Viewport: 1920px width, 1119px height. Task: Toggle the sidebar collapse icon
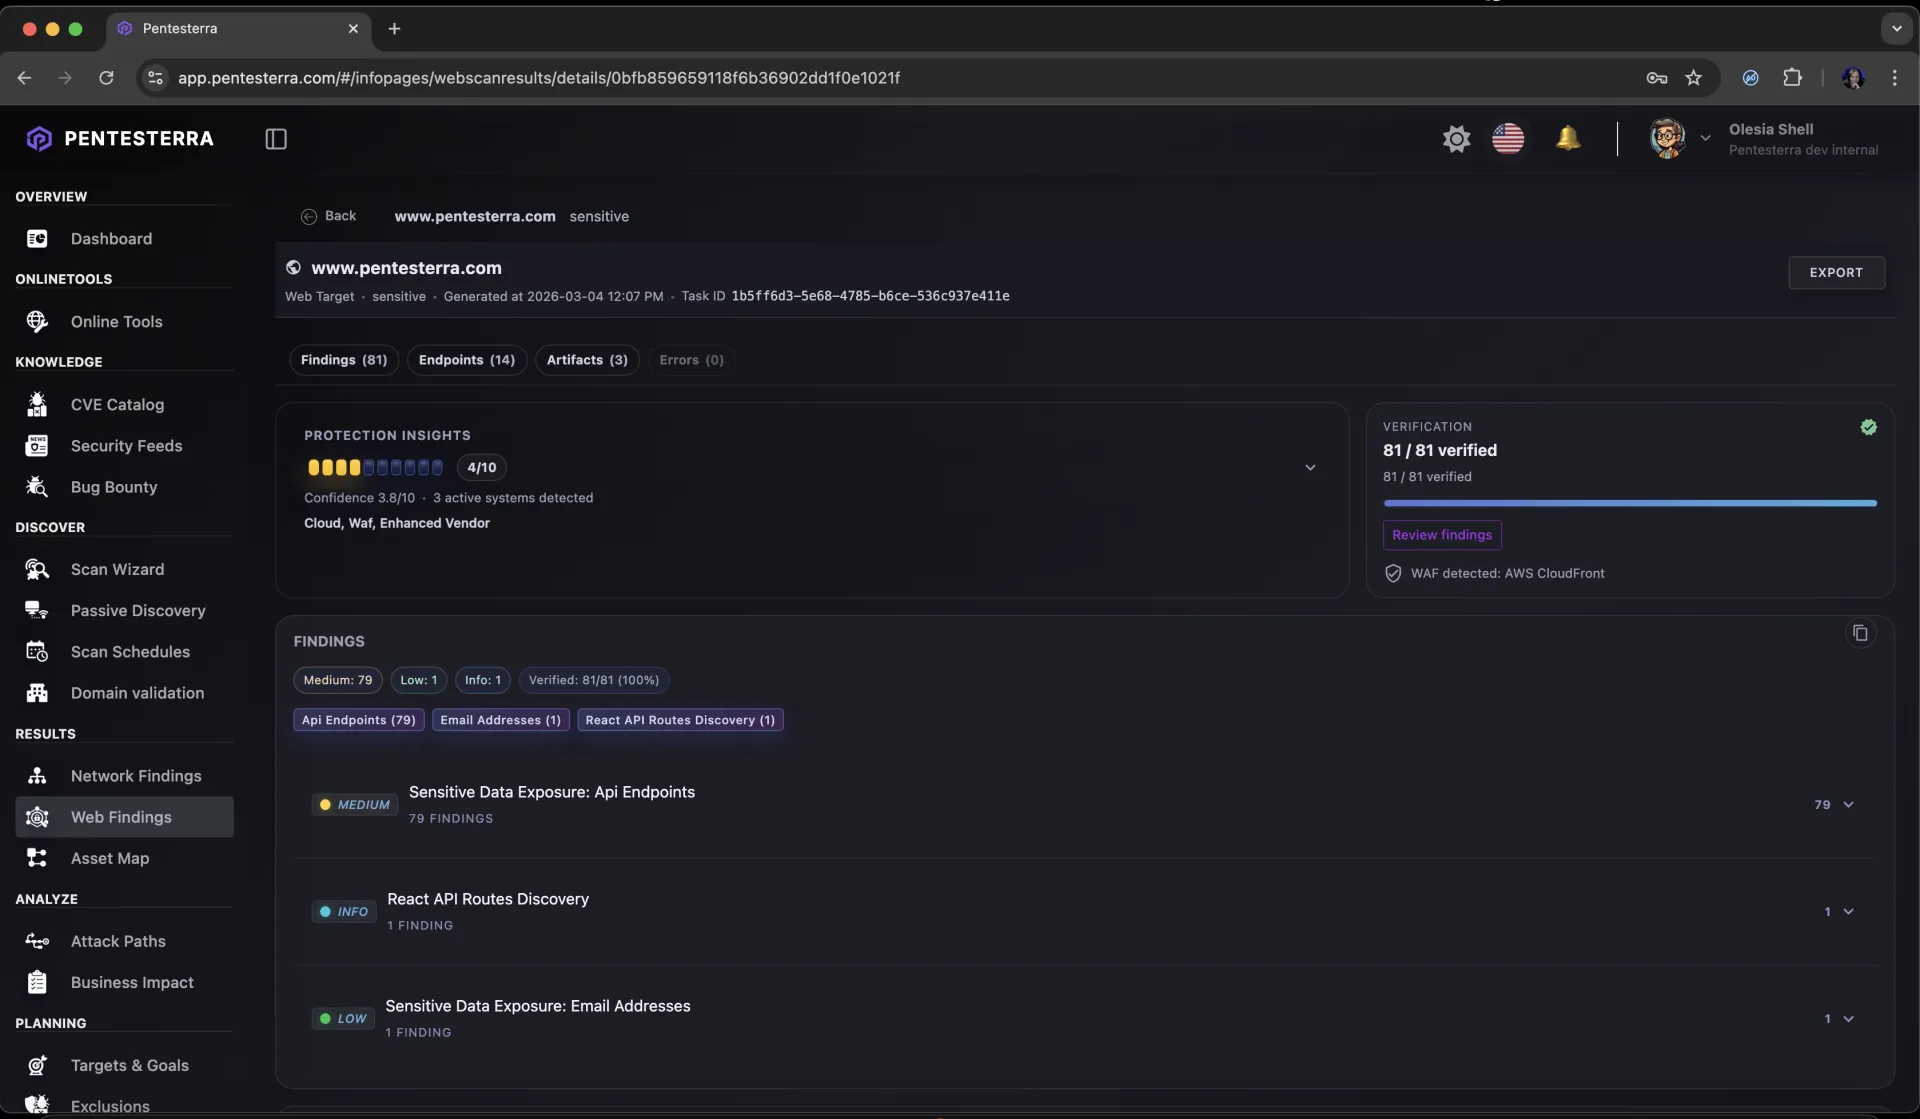click(276, 139)
